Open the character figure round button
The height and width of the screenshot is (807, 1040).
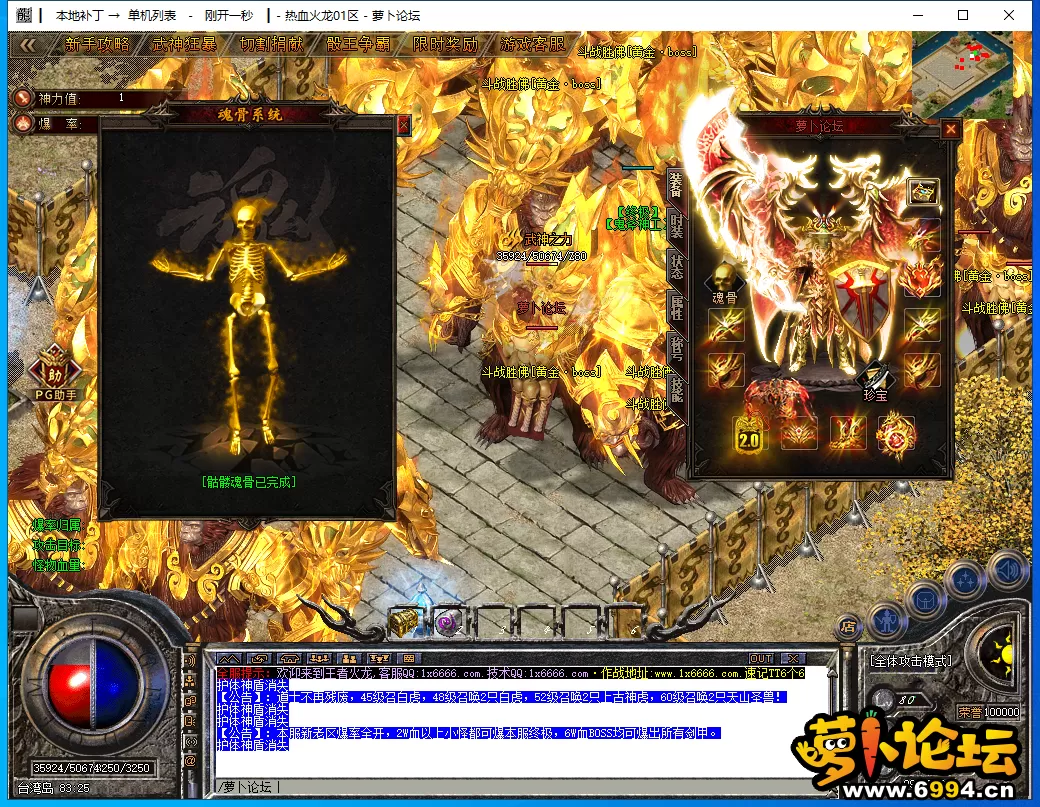click(x=888, y=621)
